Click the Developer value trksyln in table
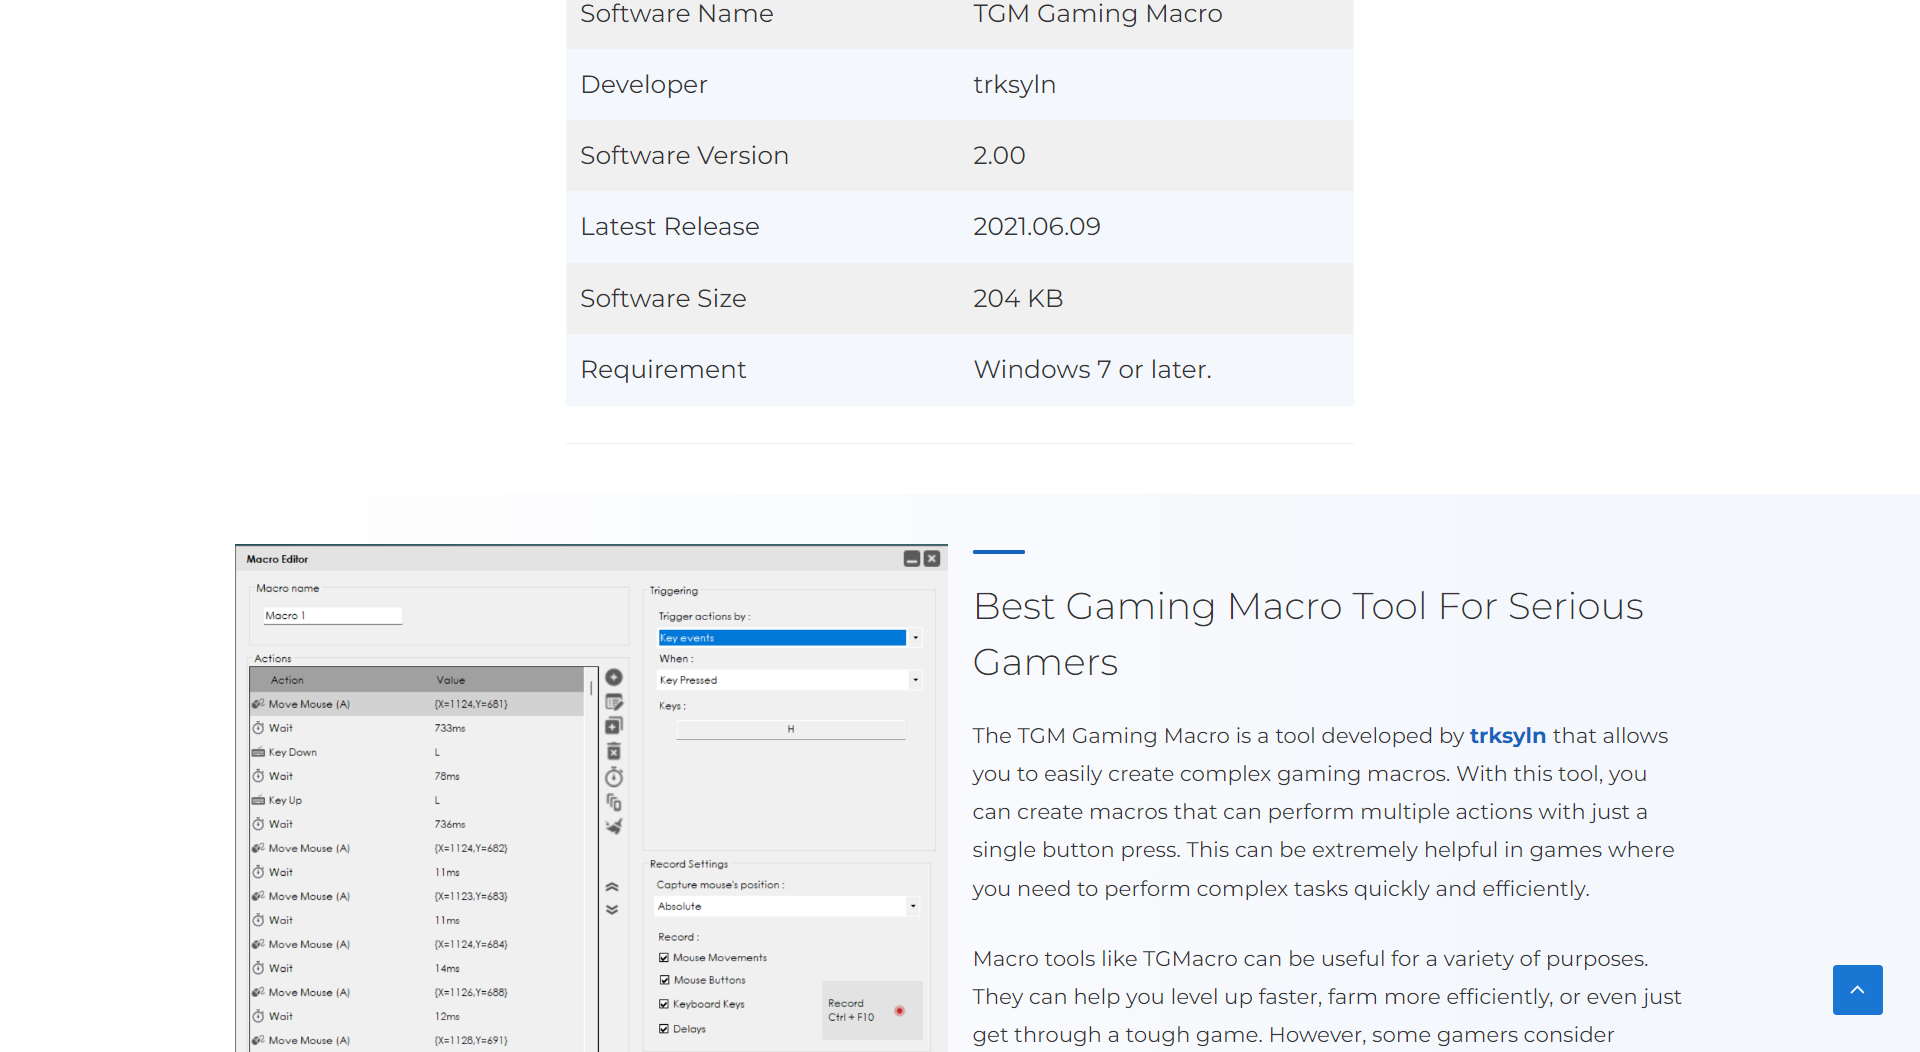This screenshot has width=1920, height=1052. pyautogui.click(x=1014, y=85)
